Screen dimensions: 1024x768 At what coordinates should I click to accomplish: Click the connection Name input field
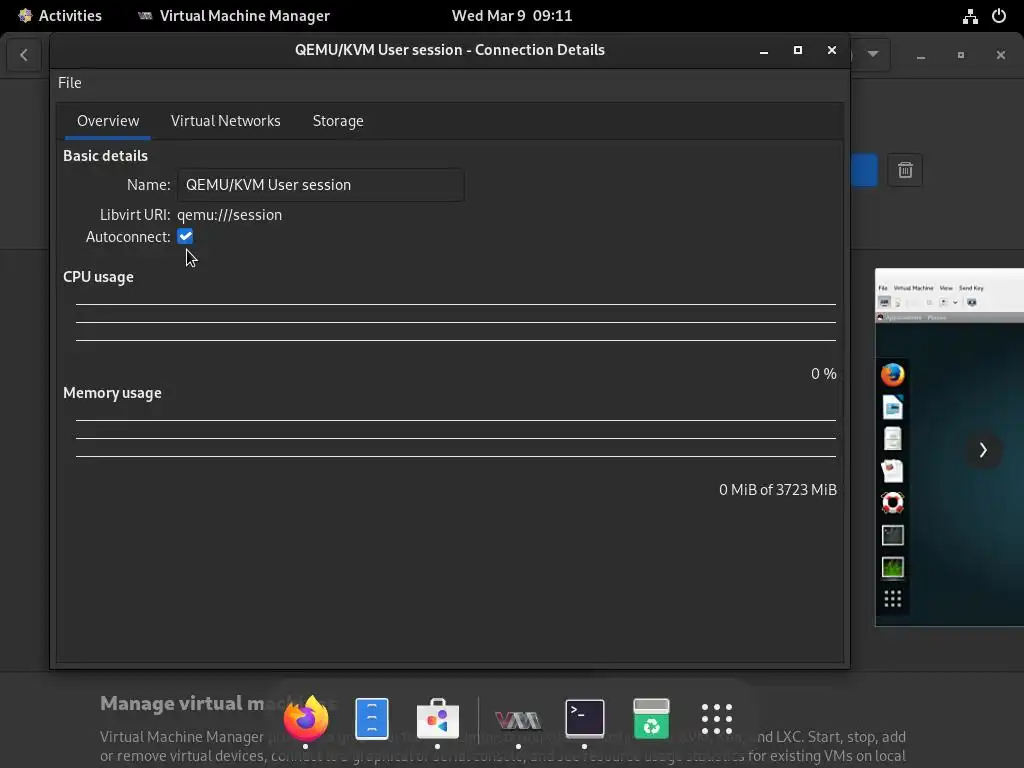point(321,185)
